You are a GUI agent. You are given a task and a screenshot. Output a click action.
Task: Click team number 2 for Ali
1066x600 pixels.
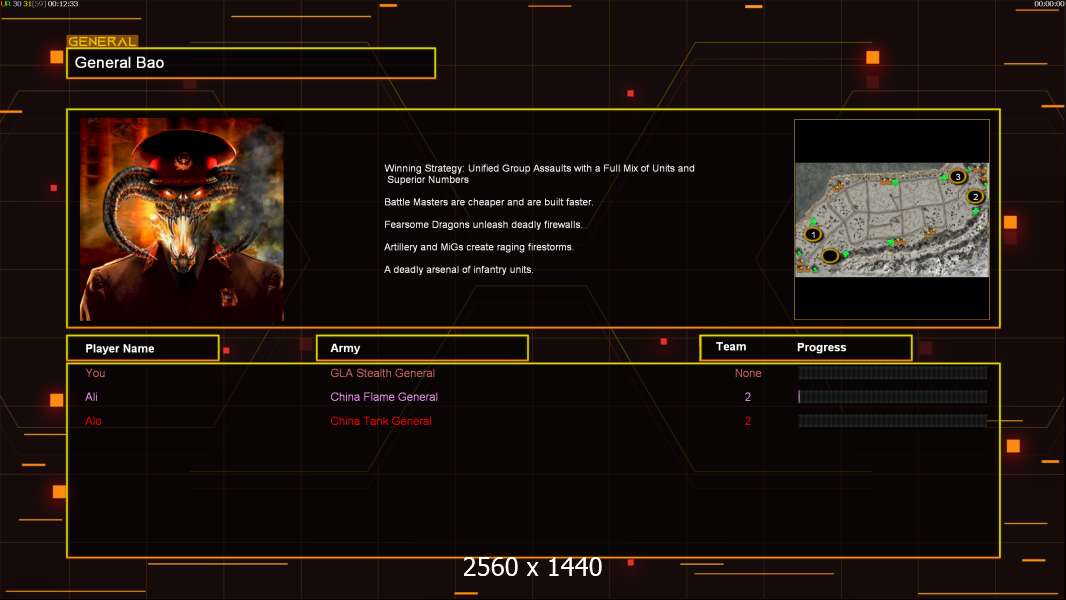[748, 397]
